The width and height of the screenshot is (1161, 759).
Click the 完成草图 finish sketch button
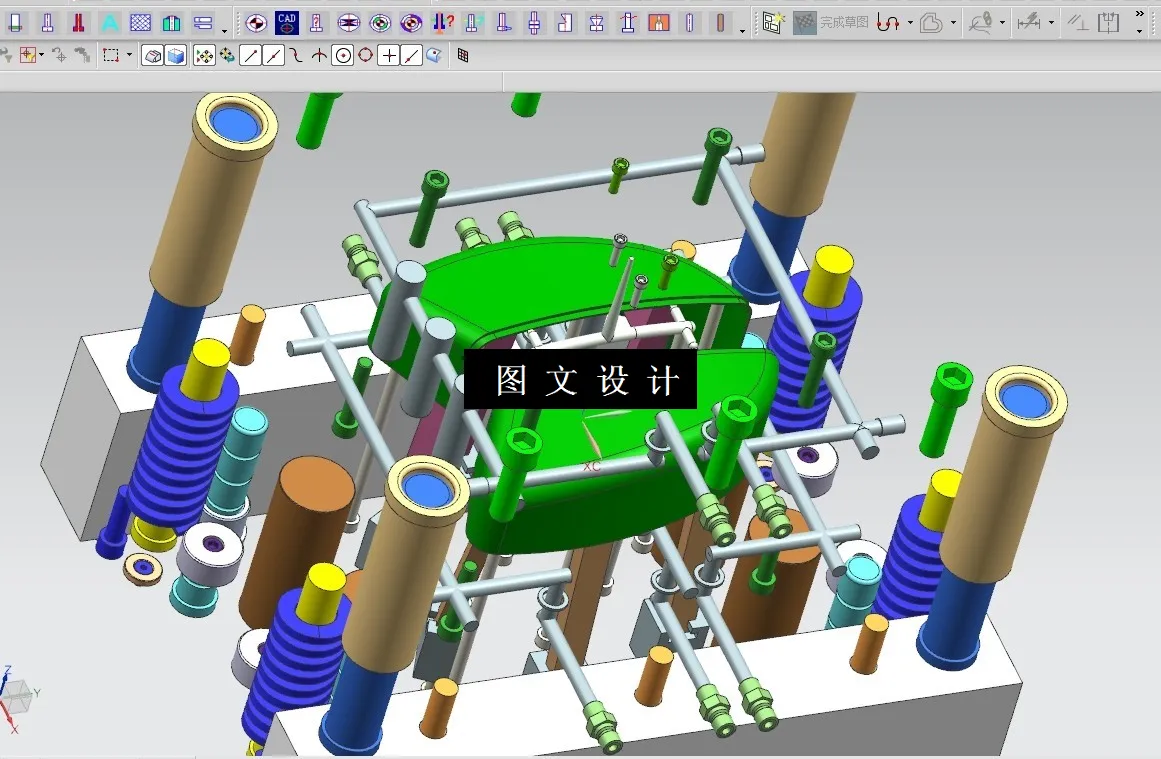tap(843, 22)
